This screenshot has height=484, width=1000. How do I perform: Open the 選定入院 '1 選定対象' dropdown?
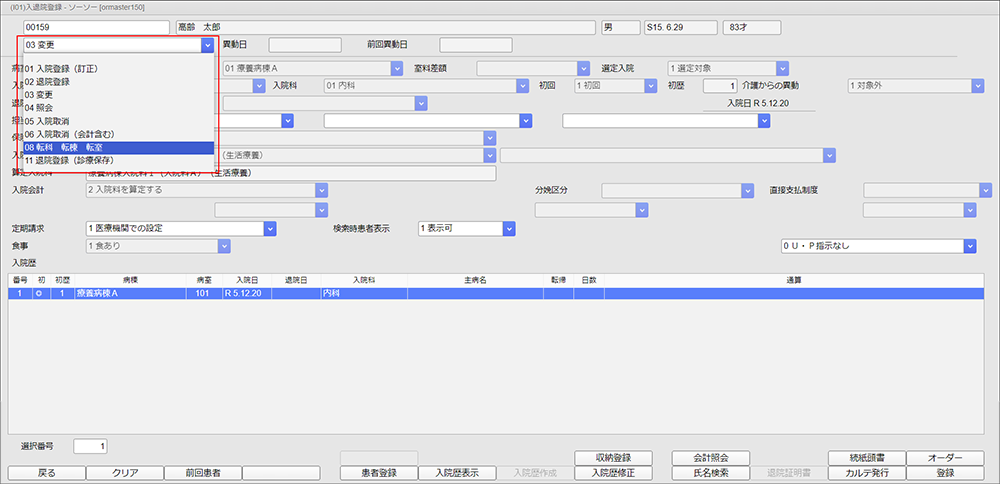coord(782,69)
